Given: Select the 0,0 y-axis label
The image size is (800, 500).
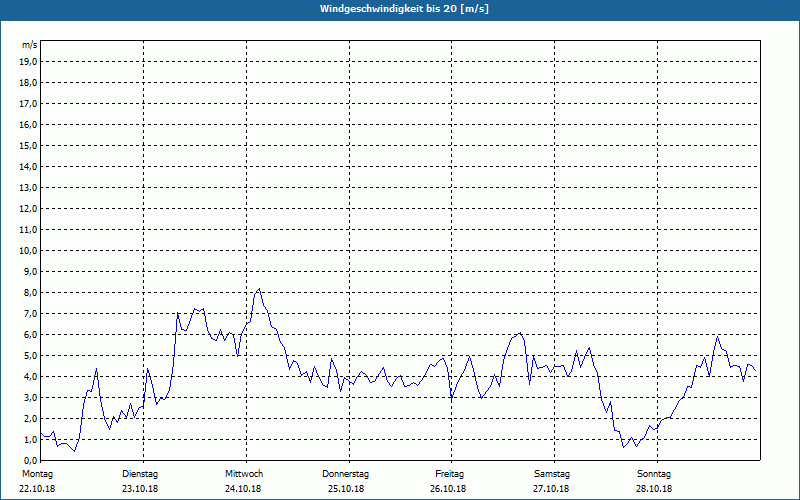Looking at the screenshot, I should (31, 461).
